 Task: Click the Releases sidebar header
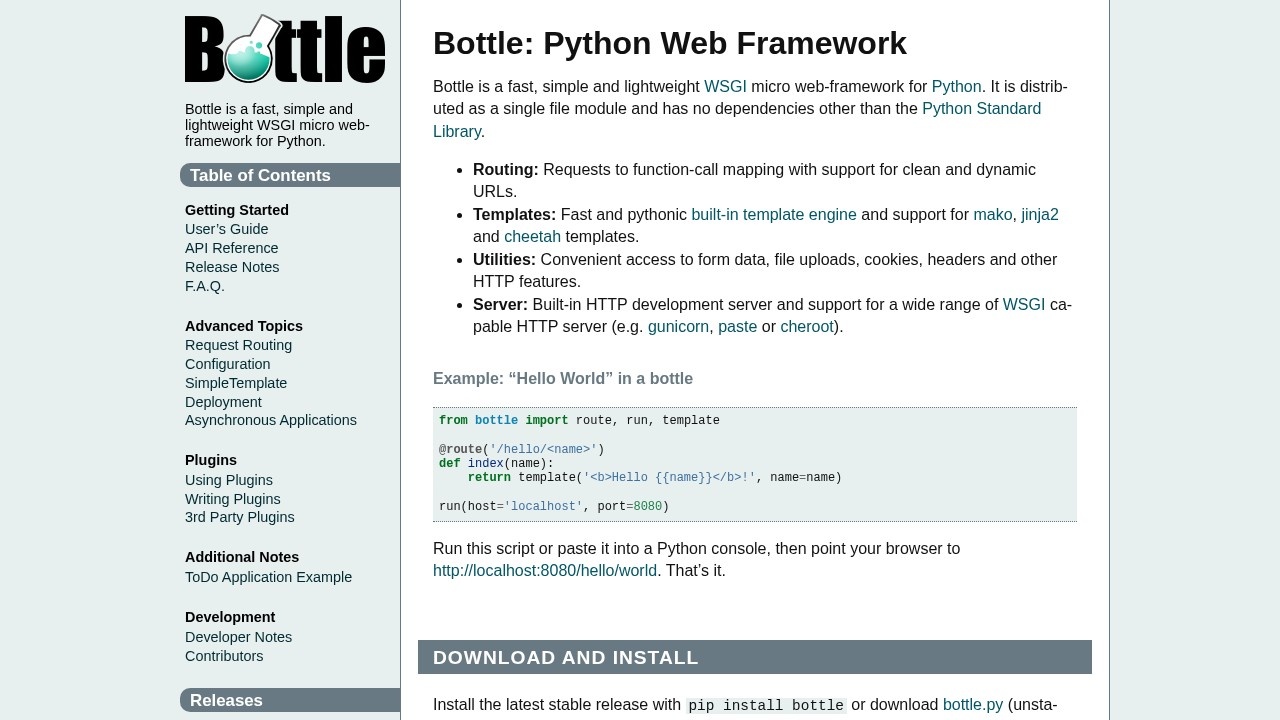290,700
